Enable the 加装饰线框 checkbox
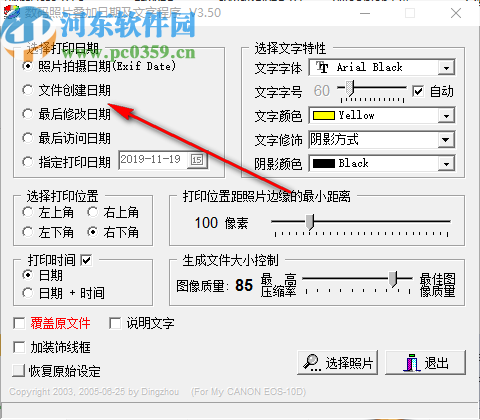 pos(19,347)
